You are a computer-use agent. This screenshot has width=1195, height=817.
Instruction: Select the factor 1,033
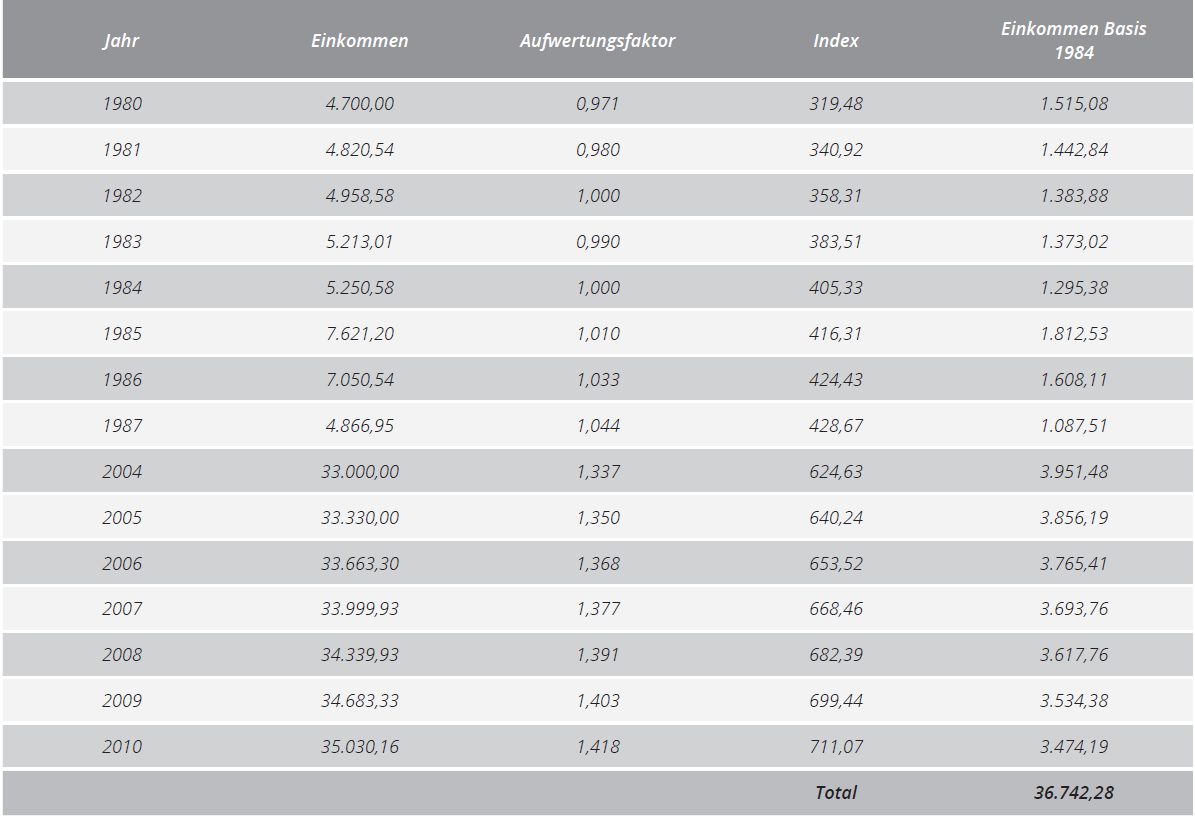pyautogui.click(x=598, y=380)
